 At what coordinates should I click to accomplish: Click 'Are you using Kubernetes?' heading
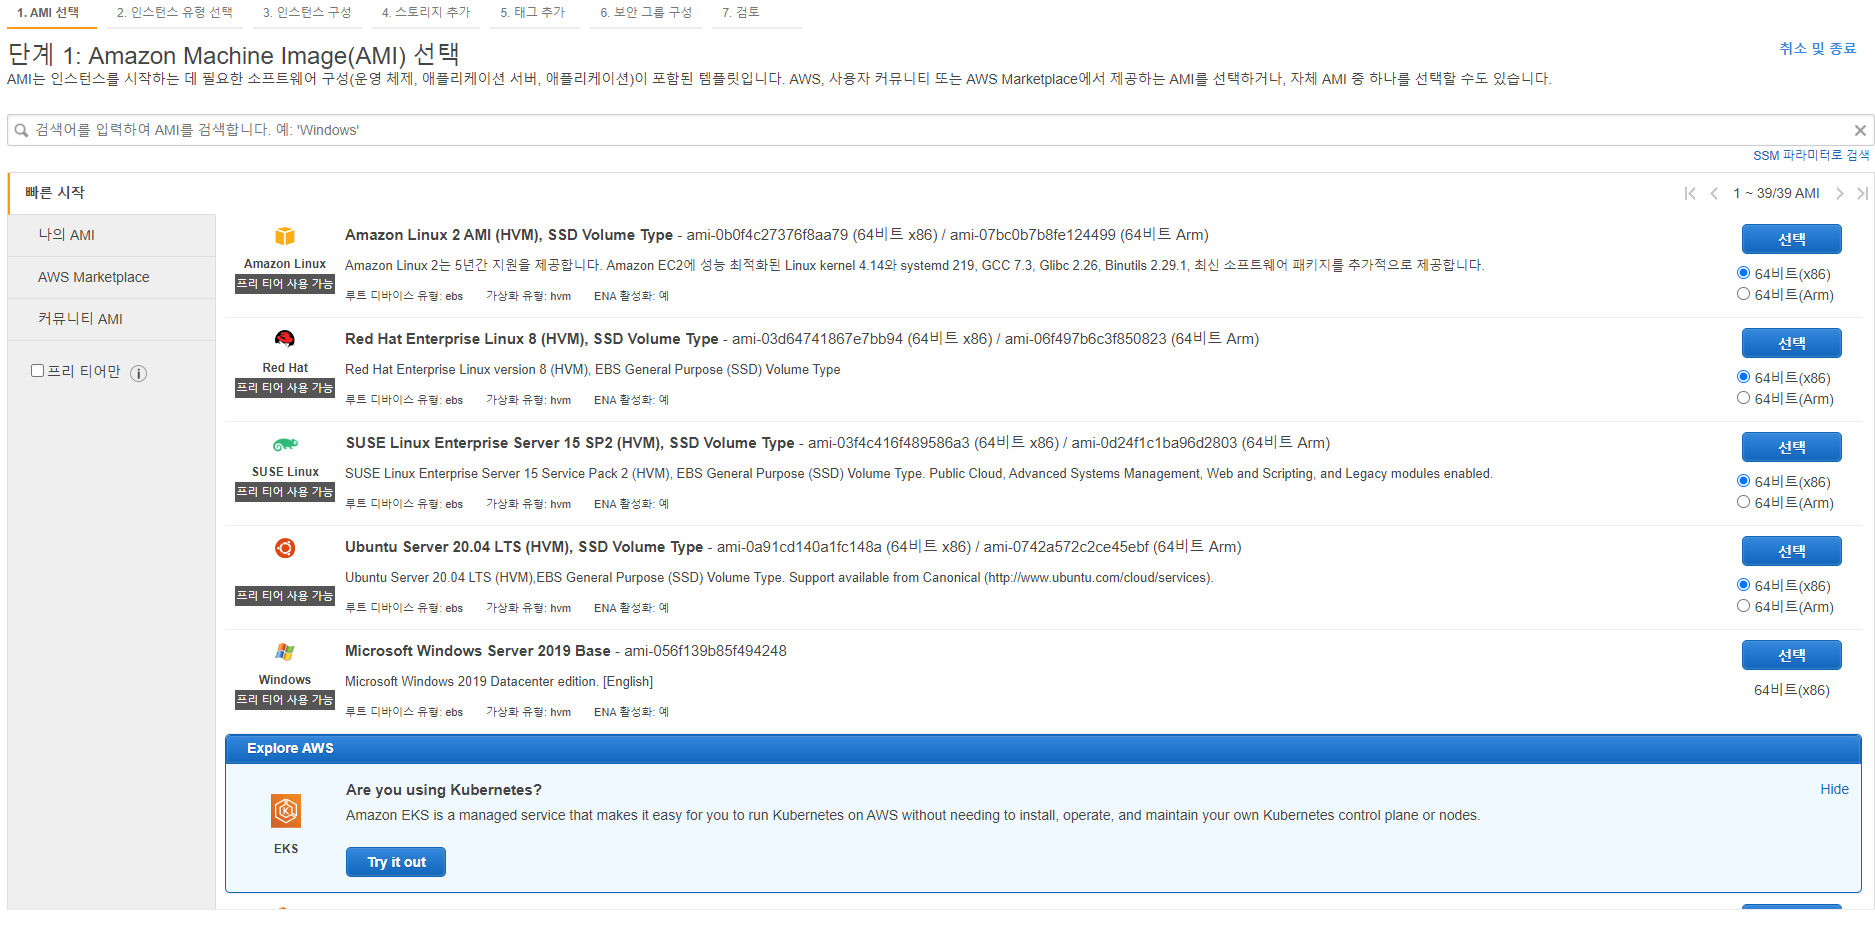[444, 790]
